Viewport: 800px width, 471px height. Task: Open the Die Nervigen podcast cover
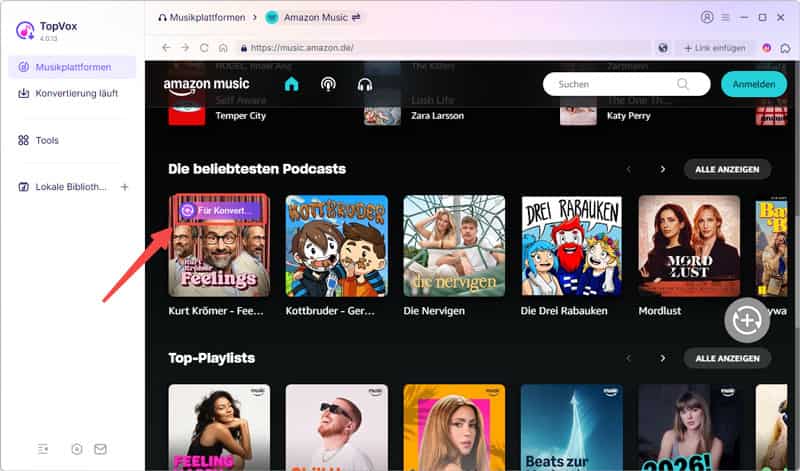click(x=454, y=246)
